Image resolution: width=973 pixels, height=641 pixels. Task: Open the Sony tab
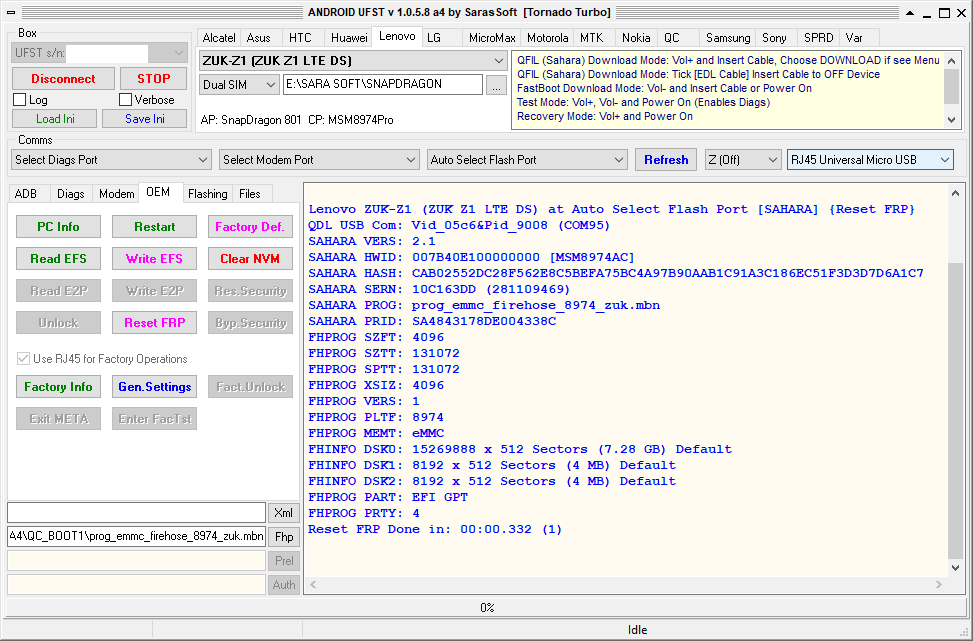coord(774,38)
